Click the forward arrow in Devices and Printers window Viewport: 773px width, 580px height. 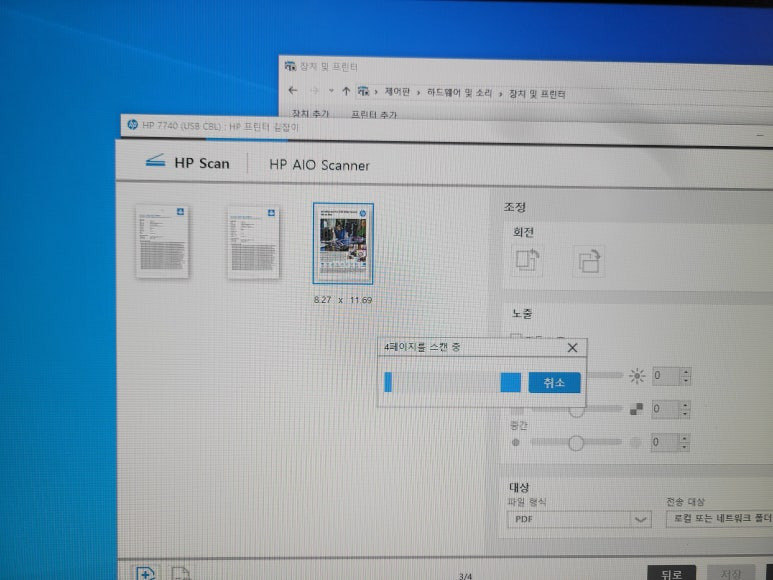(x=315, y=91)
